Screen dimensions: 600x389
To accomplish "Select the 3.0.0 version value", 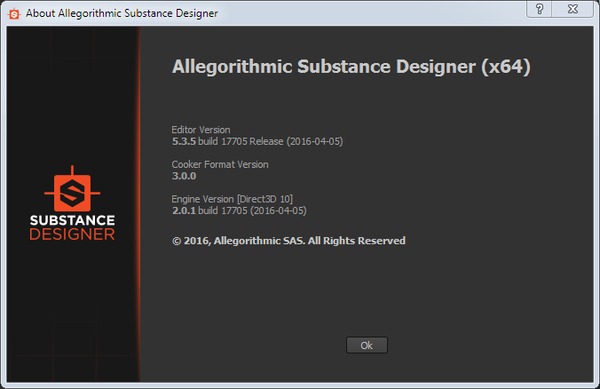I will [184, 176].
